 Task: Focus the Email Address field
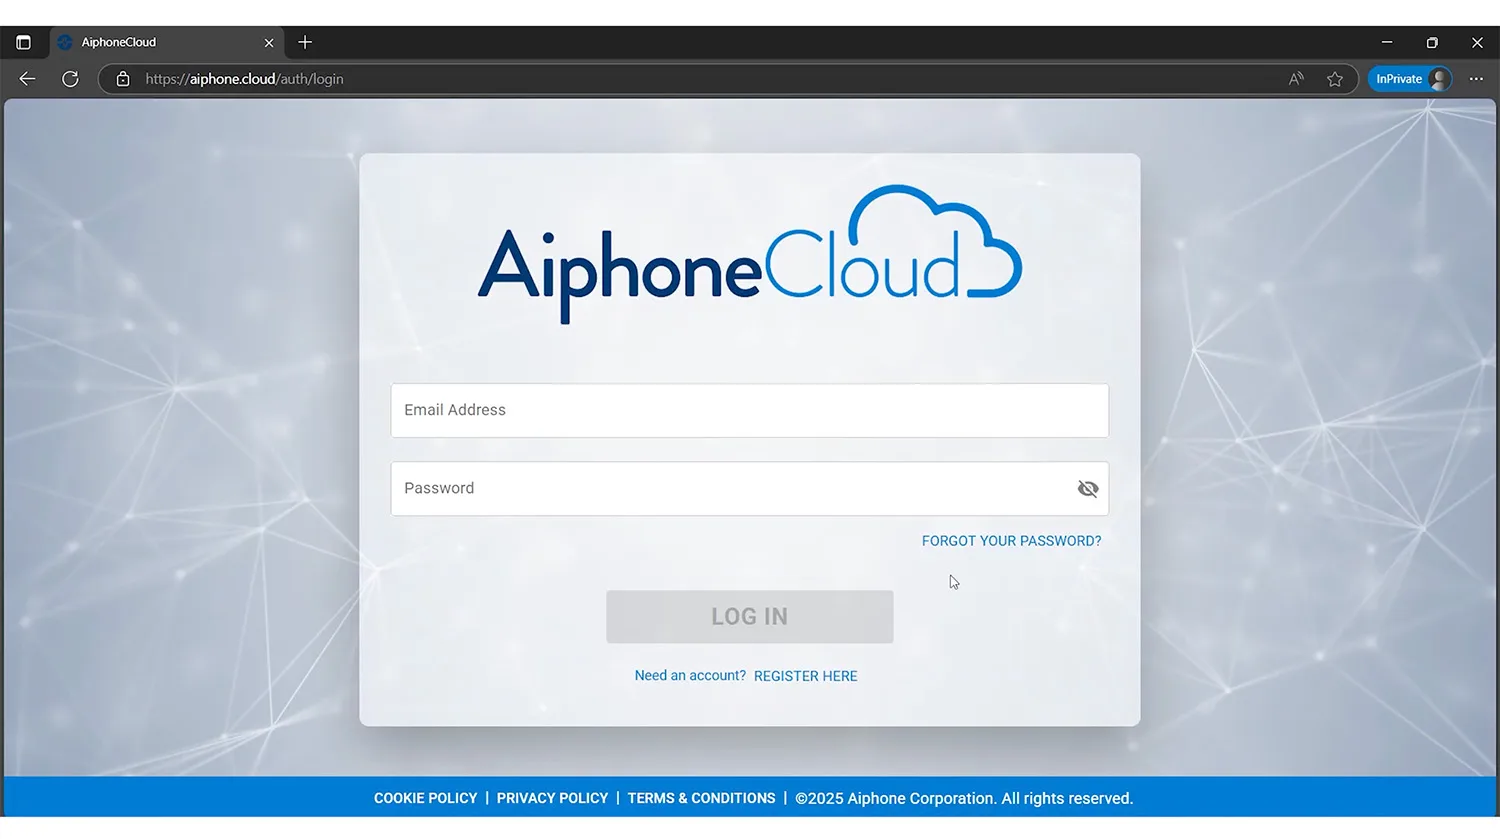pos(749,410)
